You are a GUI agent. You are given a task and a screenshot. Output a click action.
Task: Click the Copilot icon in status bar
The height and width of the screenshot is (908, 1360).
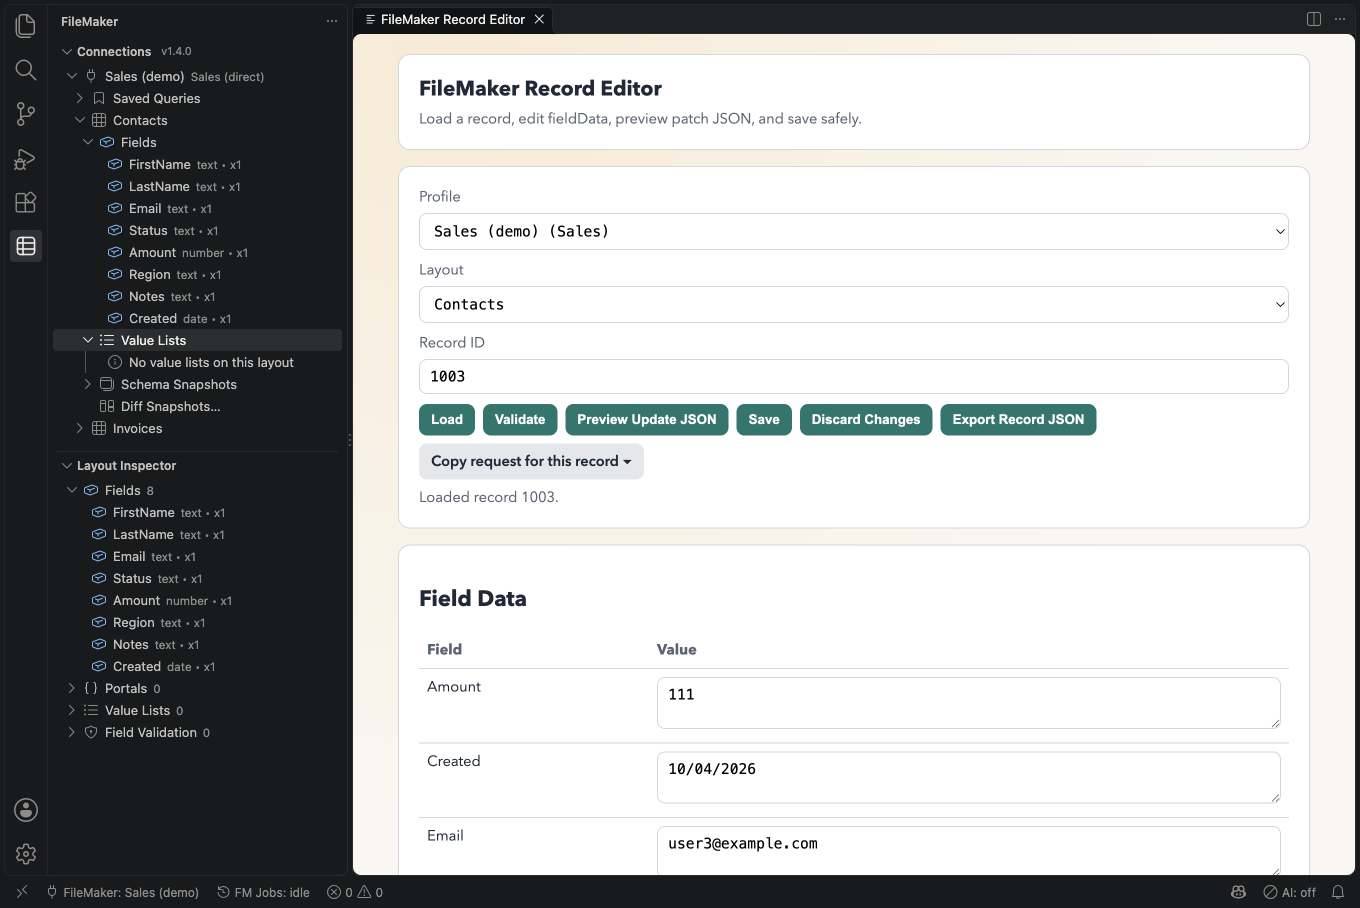(x=1238, y=892)
